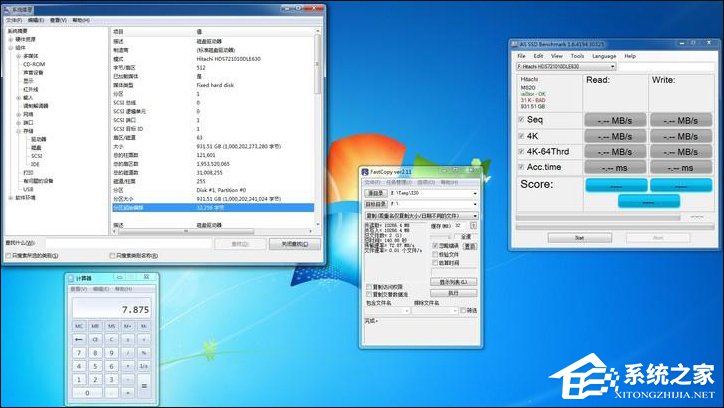This screenshot has width=724, height=408.
Task: Click the calculator MR memory key
Action: pos(95,326)
